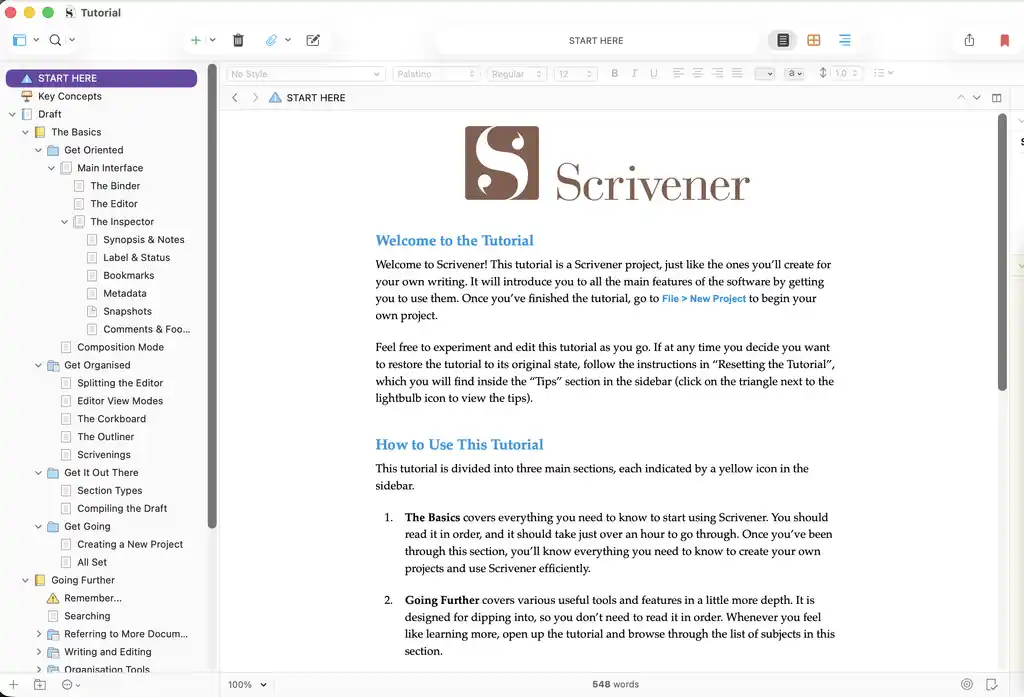Collapse the Draft folder

coord(12,114)
